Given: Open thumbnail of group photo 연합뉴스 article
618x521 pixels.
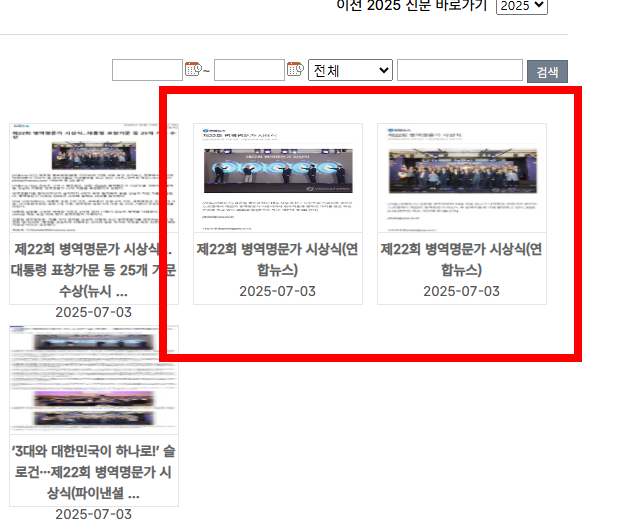Looking at the screenshot, I should (x=462, y=178).
